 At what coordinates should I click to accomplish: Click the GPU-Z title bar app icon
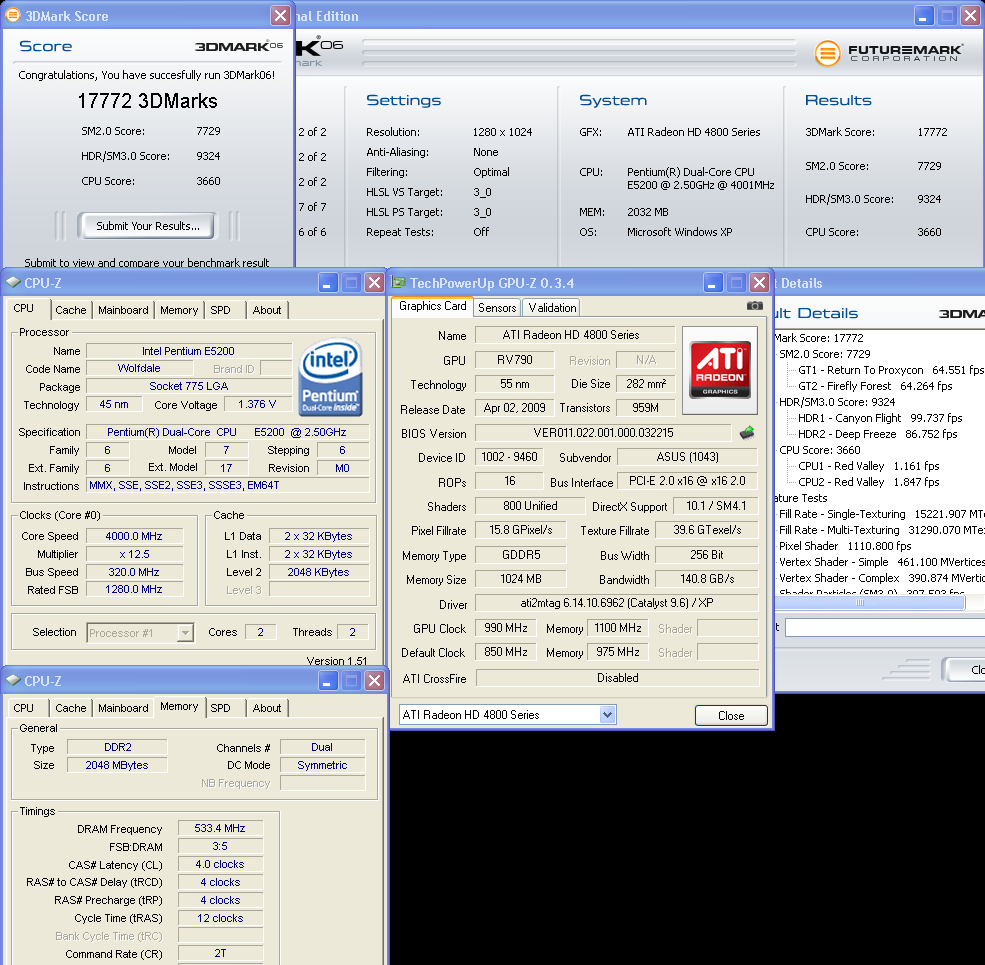[399, 283]
